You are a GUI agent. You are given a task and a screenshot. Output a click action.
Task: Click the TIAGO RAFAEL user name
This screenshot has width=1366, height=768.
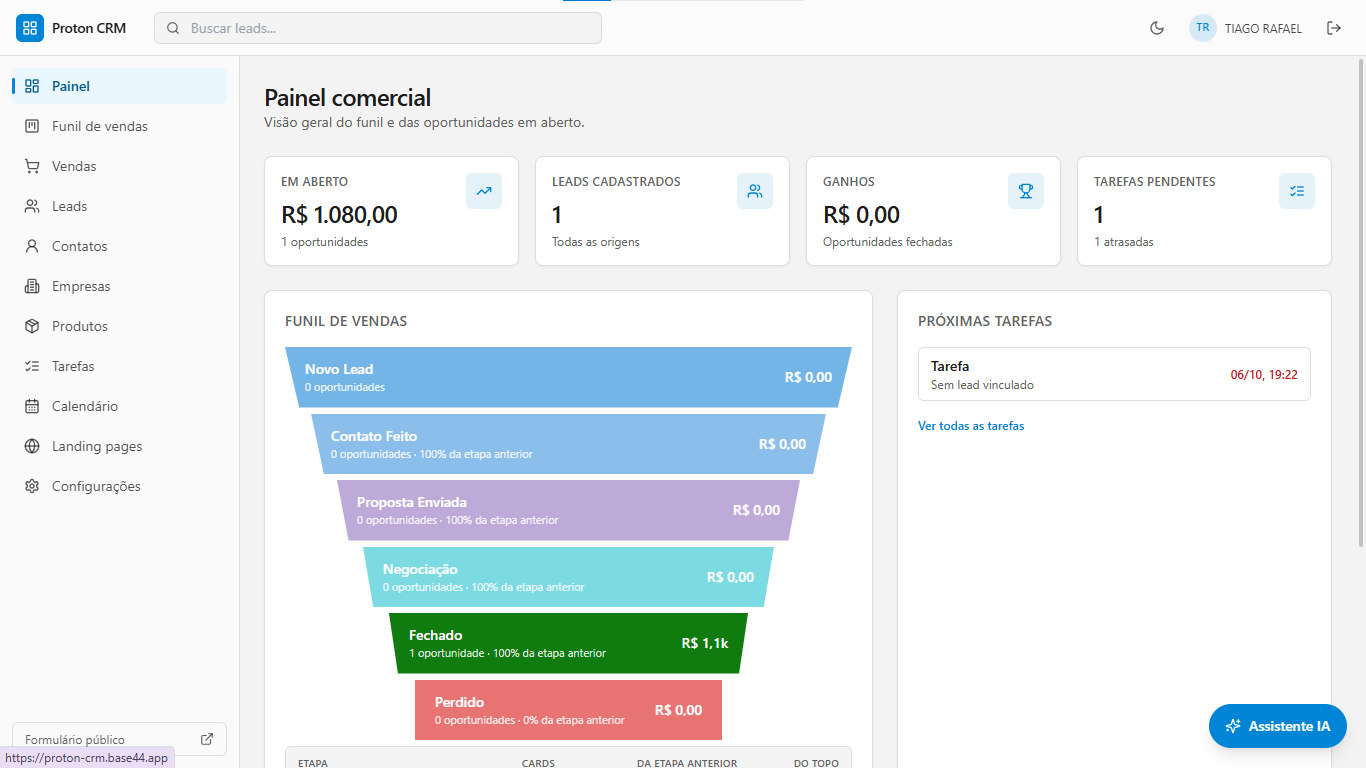(1263, 29)
